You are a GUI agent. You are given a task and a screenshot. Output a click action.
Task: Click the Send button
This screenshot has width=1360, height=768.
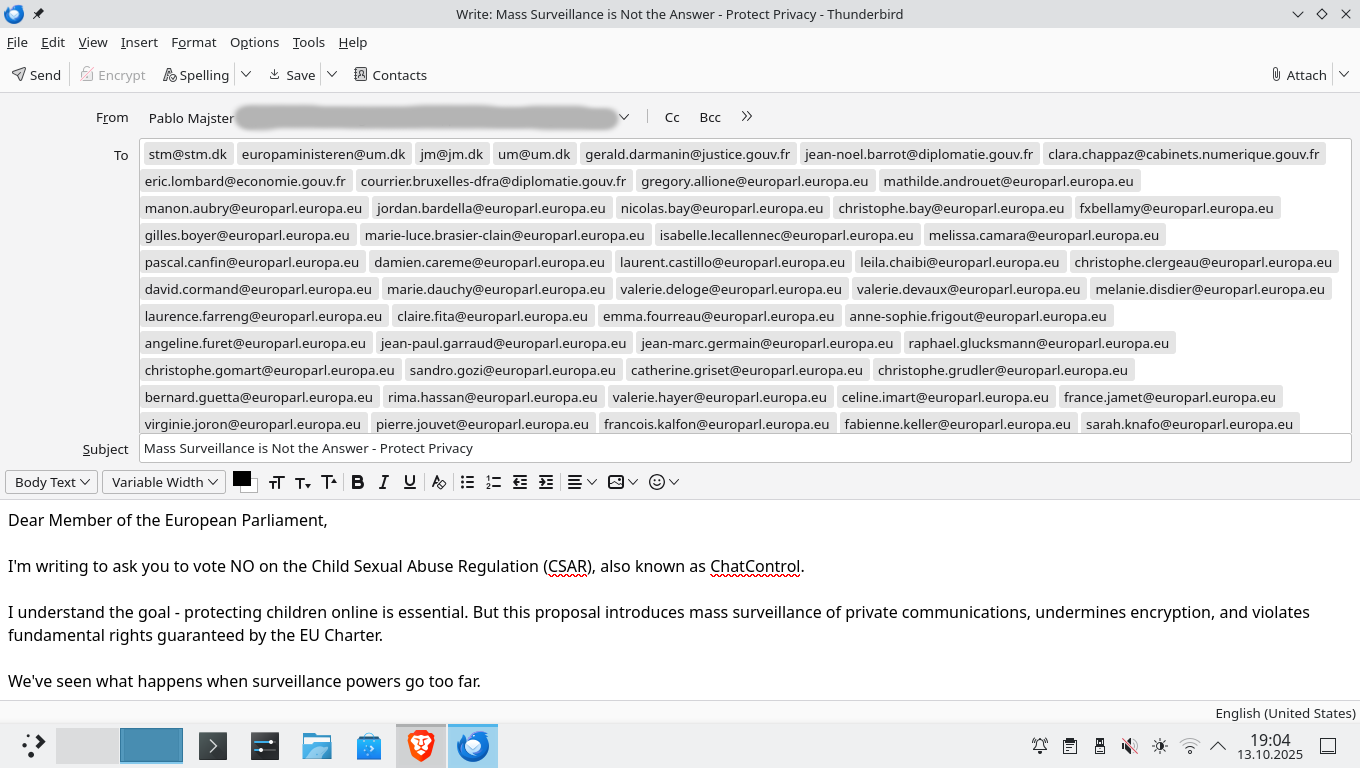pos(36,75)
